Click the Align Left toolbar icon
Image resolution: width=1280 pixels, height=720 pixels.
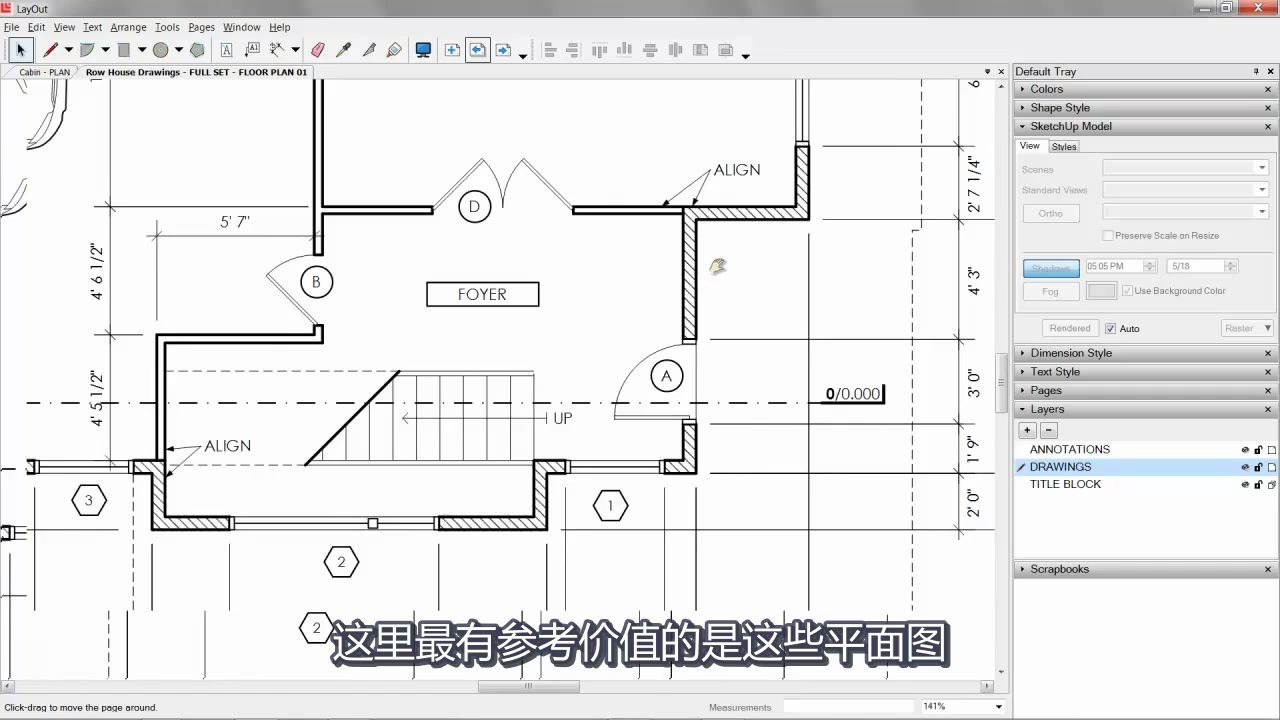(549, 50)
